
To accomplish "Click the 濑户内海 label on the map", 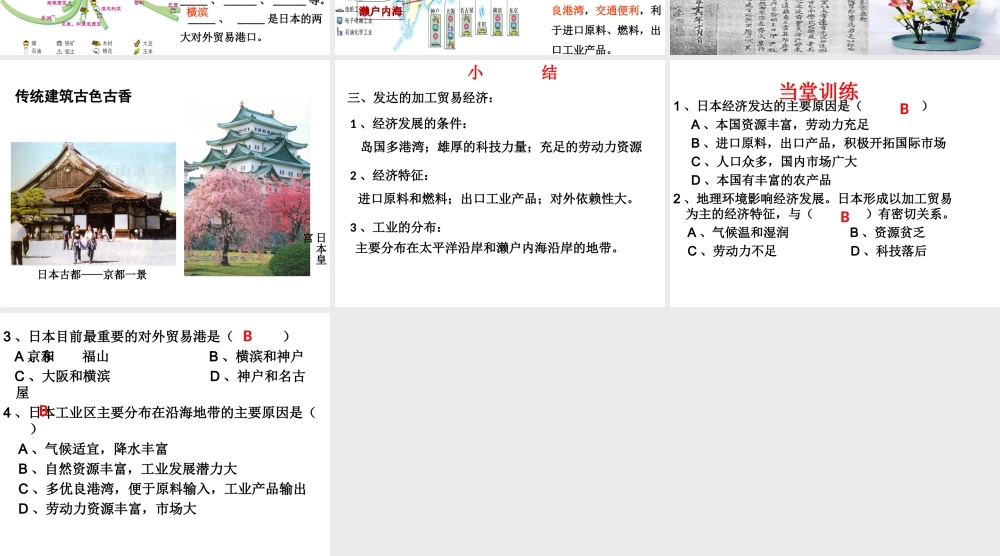I will coord(380,11).
